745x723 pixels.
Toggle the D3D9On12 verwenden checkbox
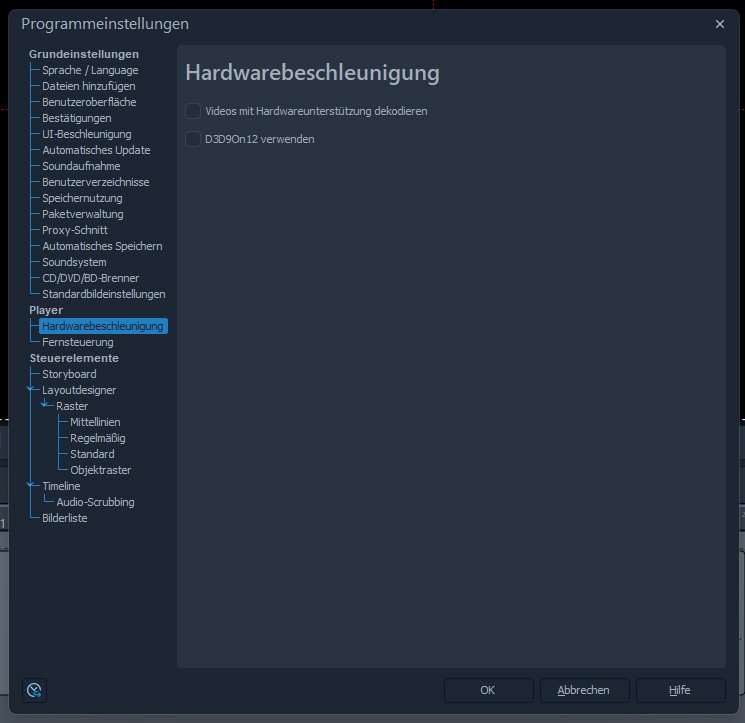[193, 139]
